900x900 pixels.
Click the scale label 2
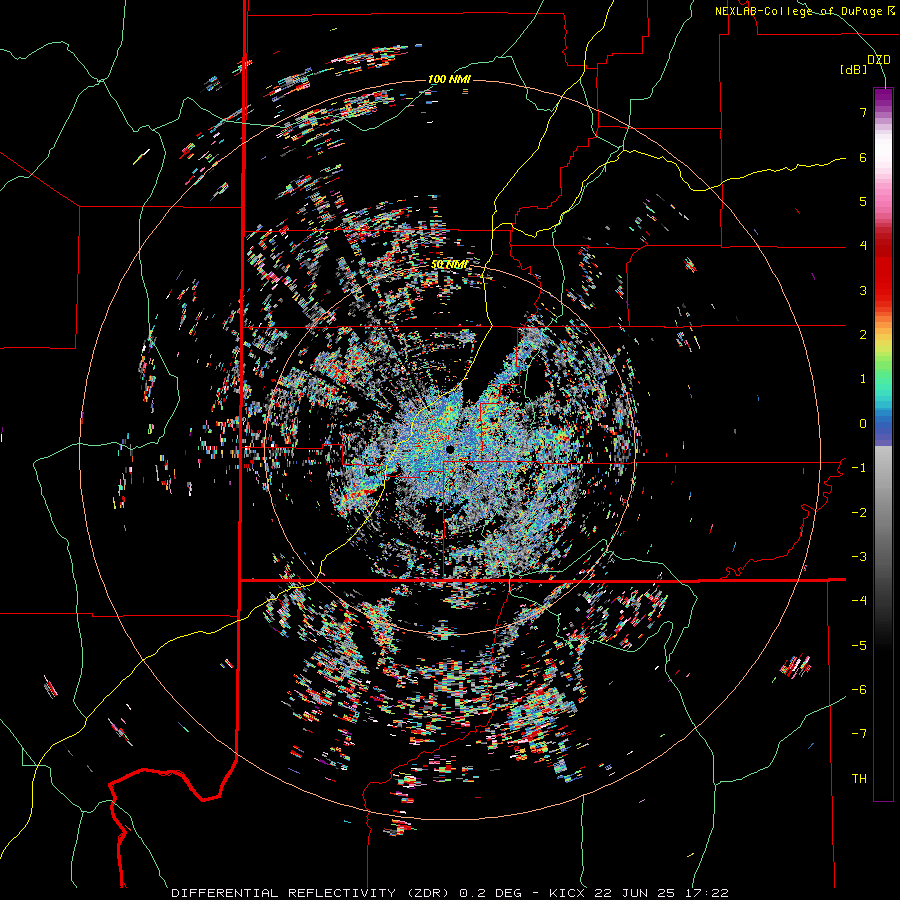(863, 335)
